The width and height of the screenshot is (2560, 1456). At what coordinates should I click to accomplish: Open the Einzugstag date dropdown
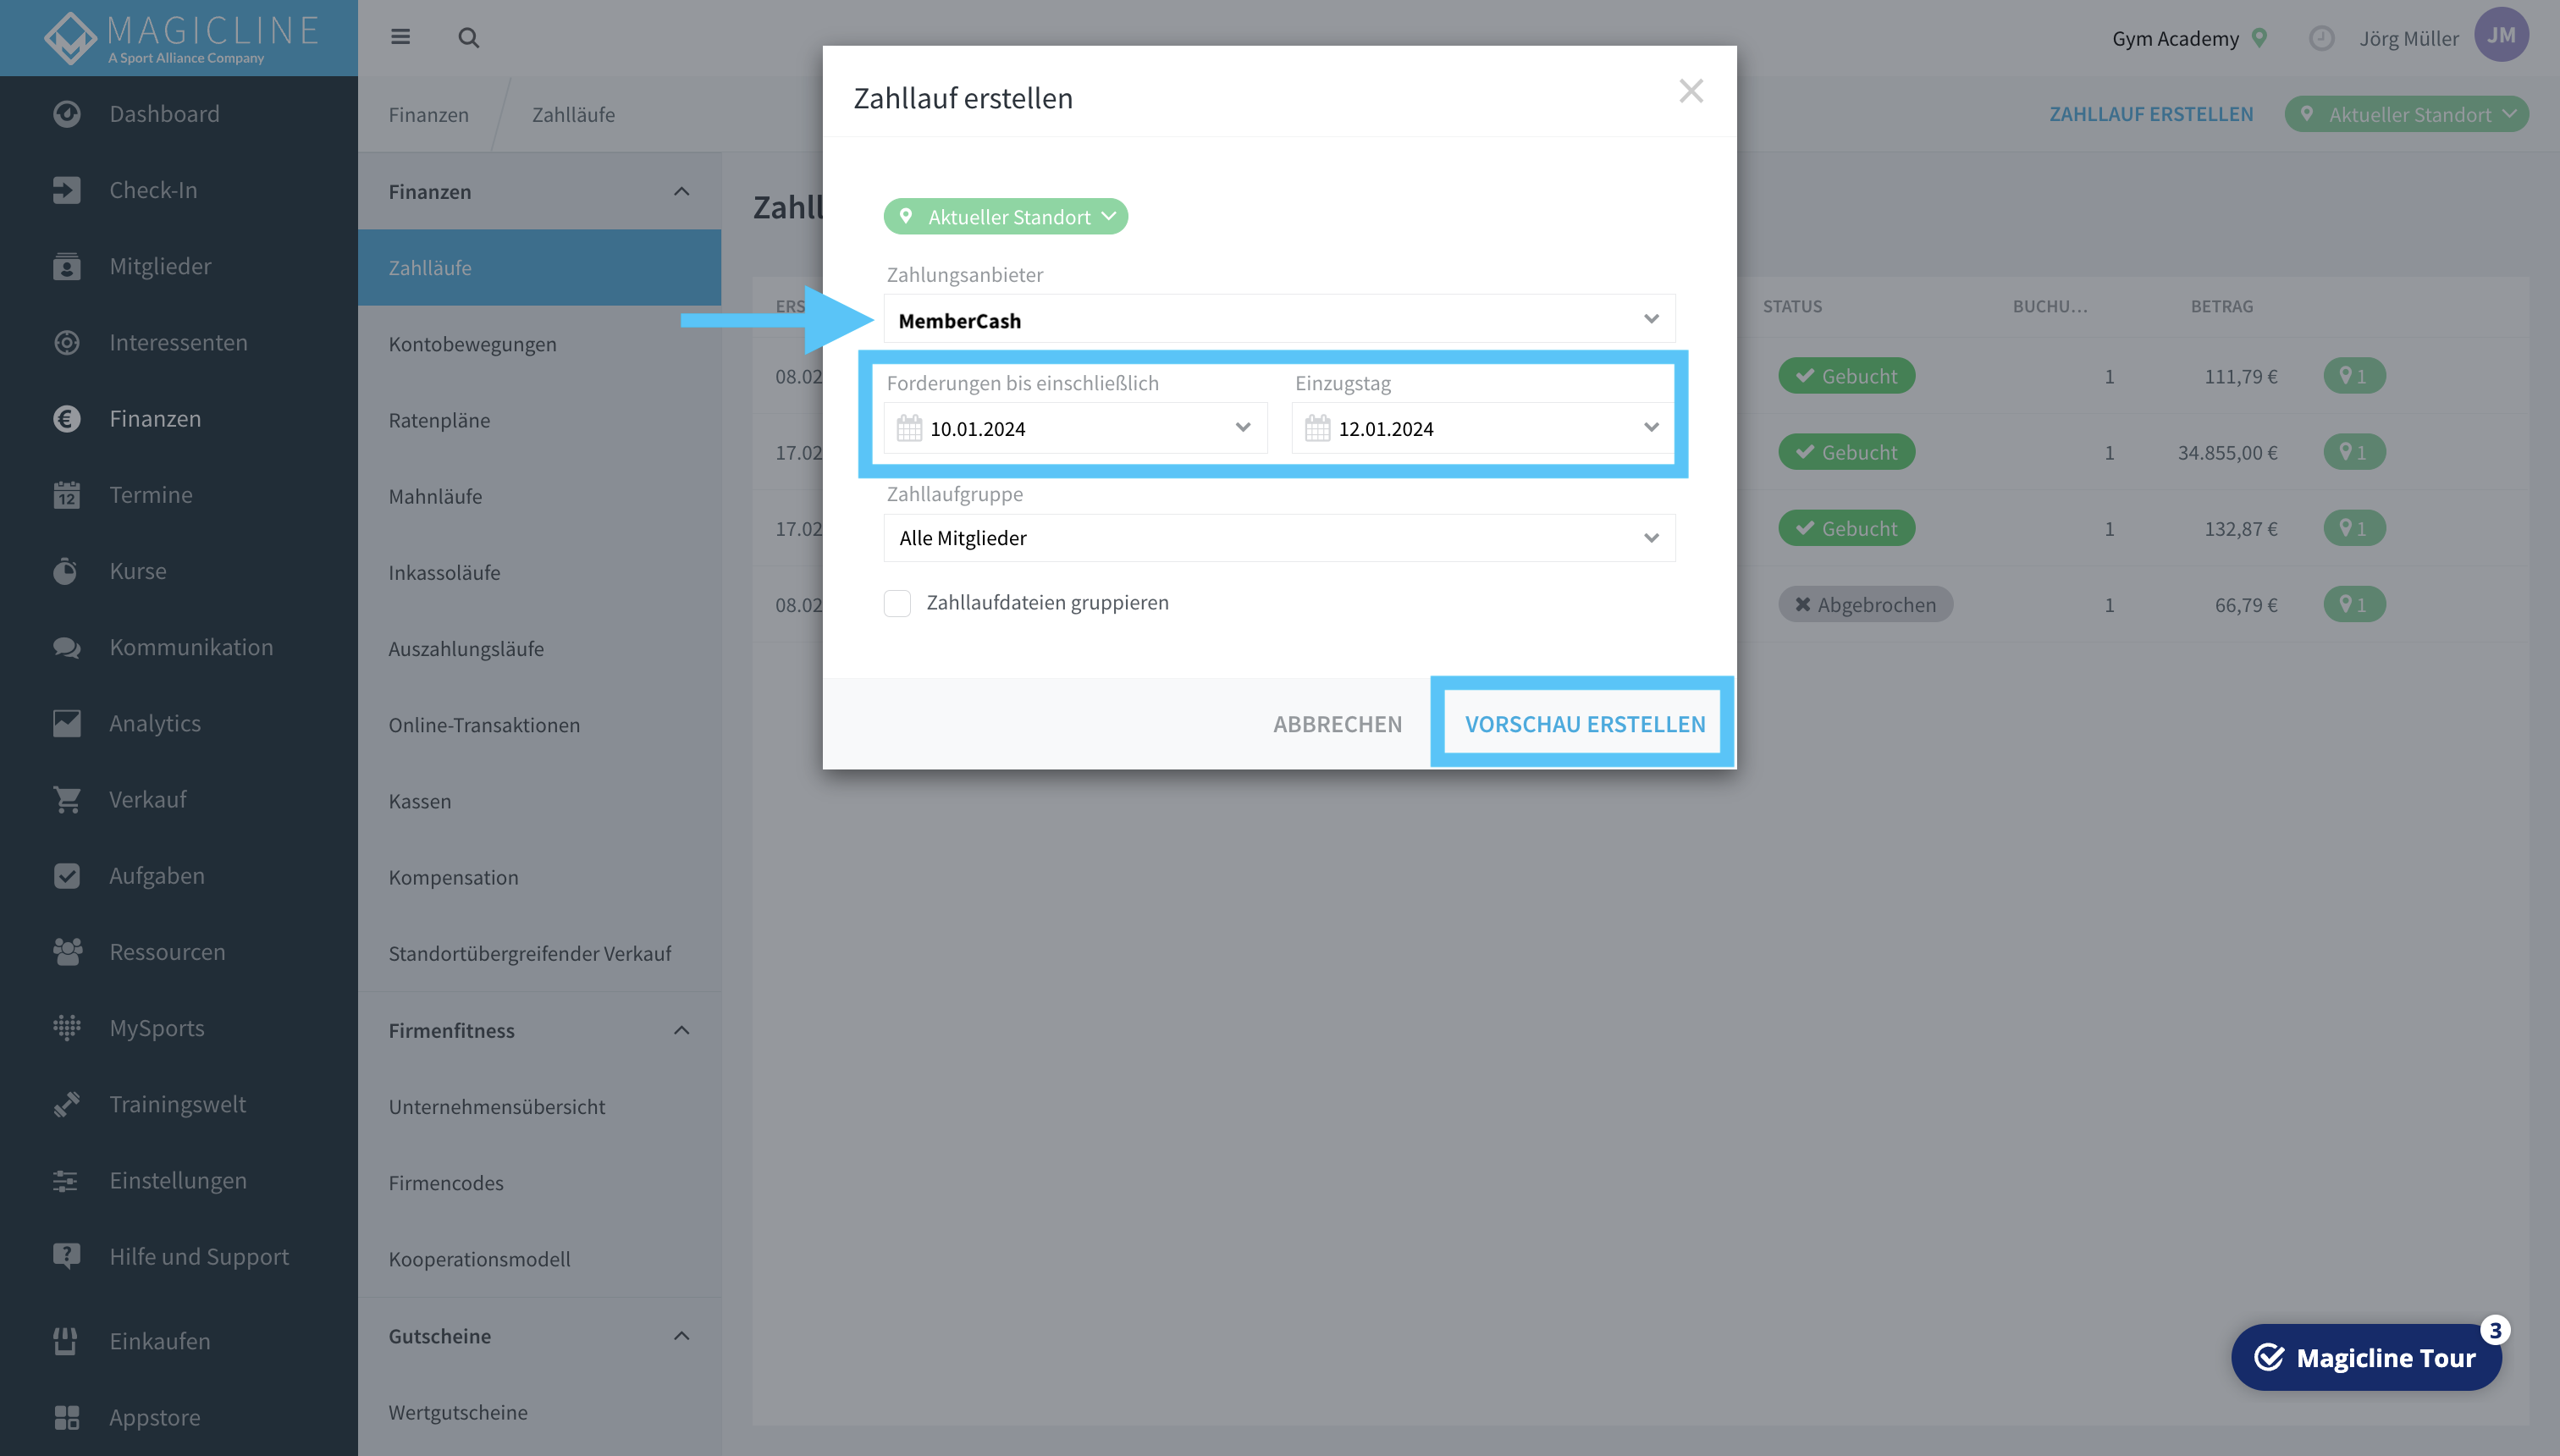click(1483, 428)
